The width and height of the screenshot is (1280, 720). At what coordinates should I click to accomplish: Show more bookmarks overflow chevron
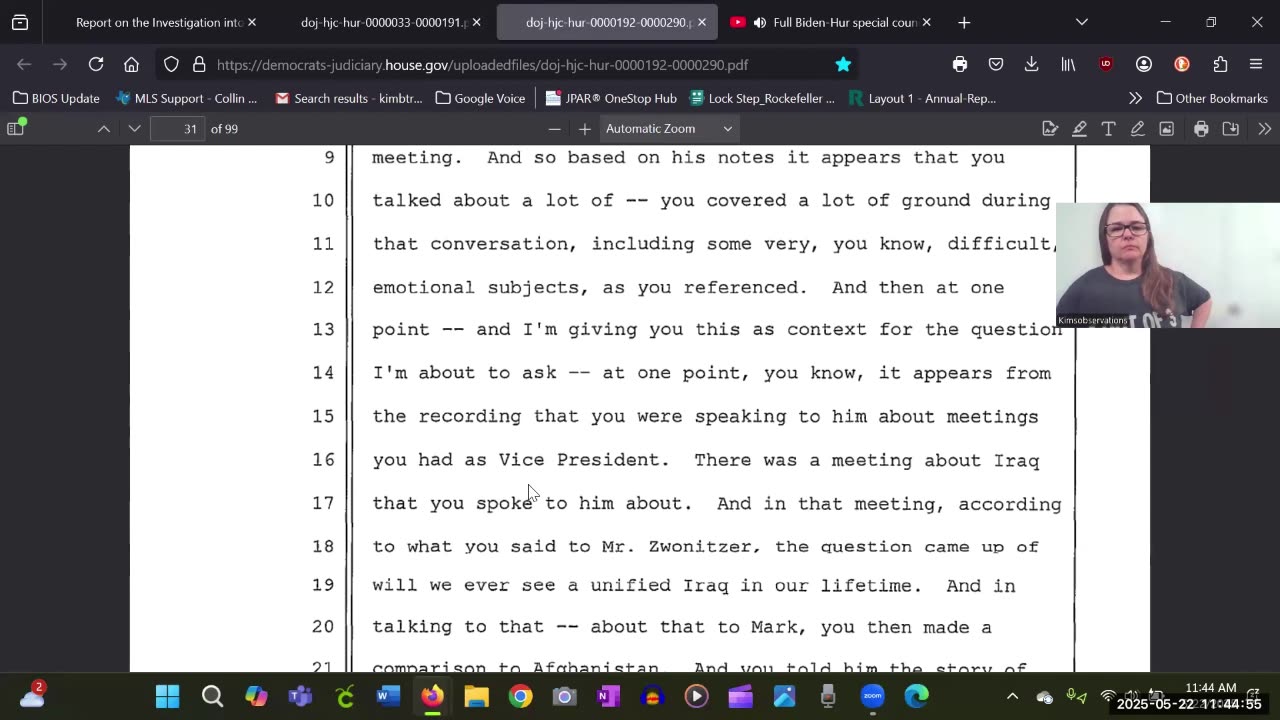(x=1135, y=98)
